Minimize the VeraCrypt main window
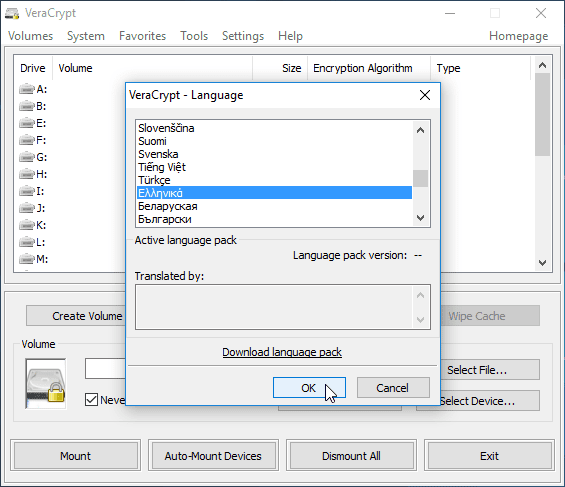The image size is (565, 487). (x=450, y=13)
